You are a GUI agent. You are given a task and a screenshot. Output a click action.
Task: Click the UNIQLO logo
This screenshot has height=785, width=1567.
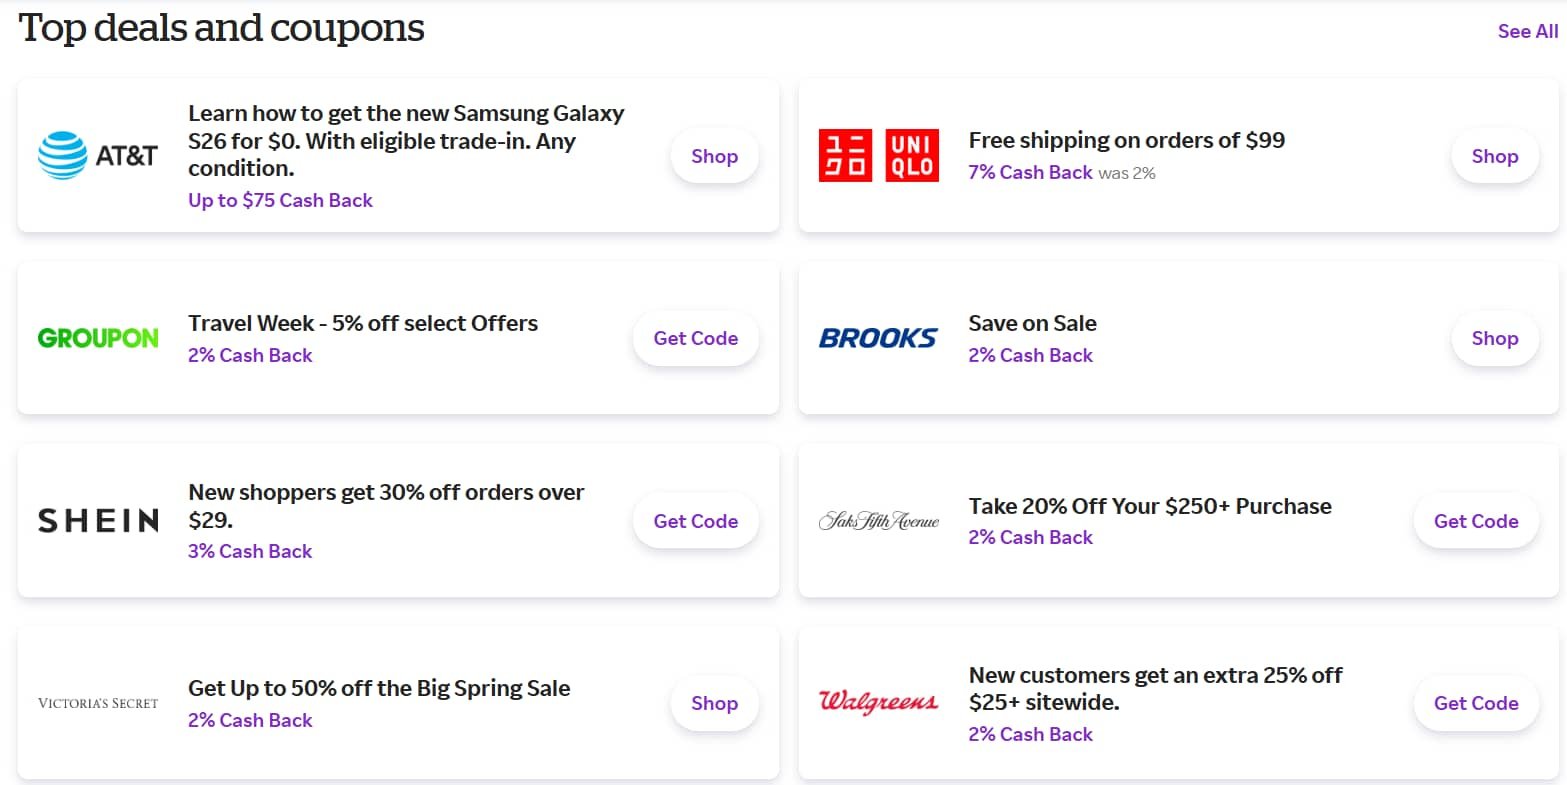click(x=878, y=155)
